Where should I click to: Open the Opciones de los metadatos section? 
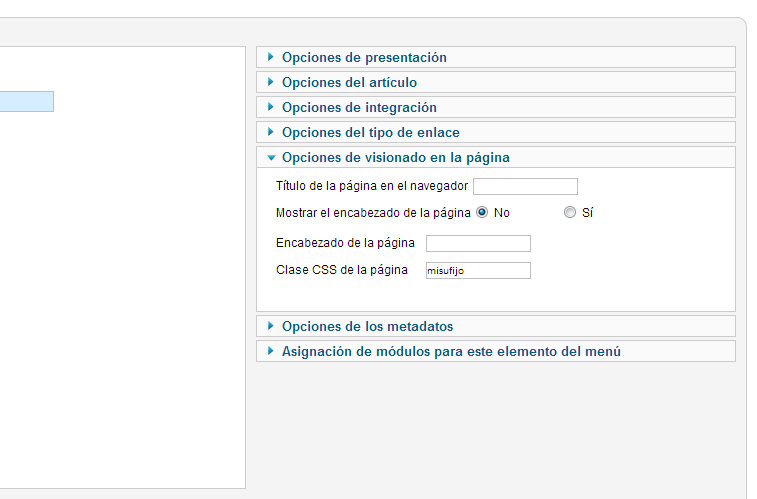[x=496, y=327]
